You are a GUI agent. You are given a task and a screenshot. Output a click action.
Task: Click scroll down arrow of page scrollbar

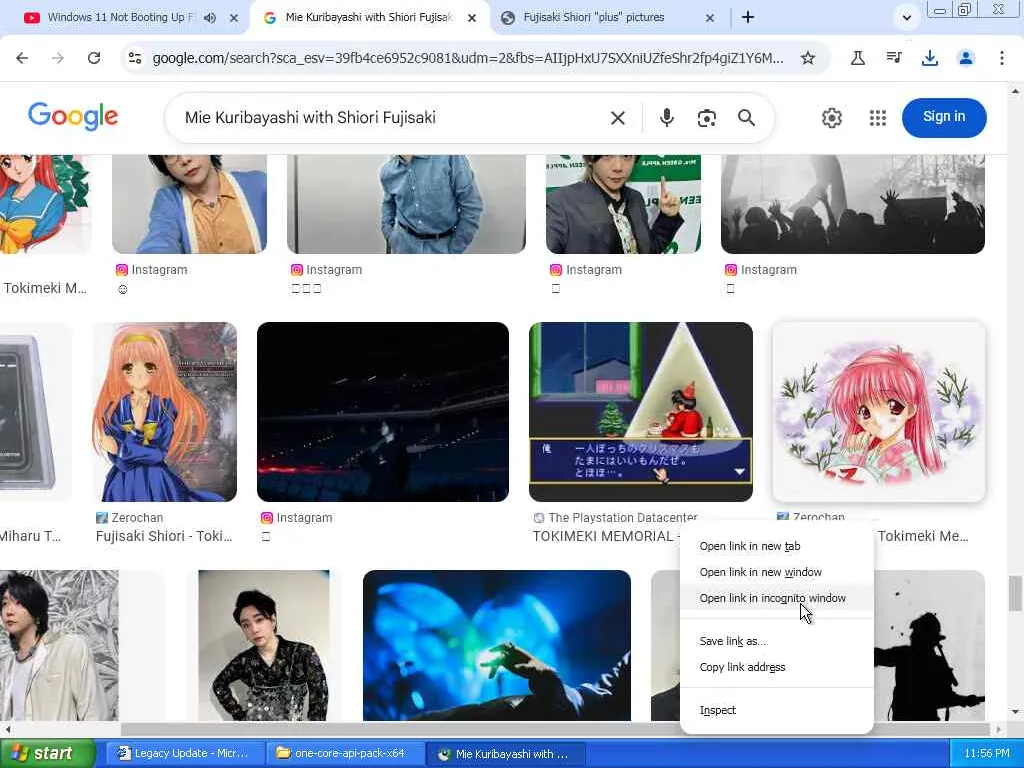pos(1015,712)
